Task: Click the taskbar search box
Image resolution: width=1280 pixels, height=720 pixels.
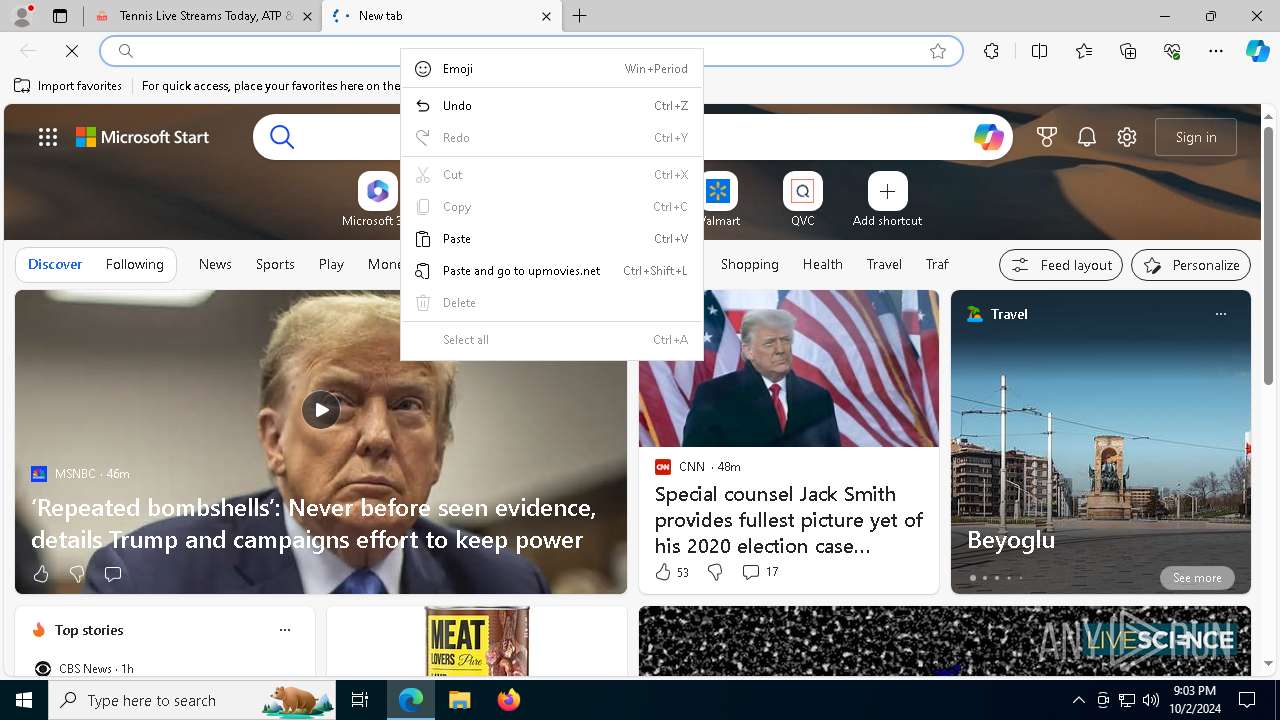Action: 192,700
